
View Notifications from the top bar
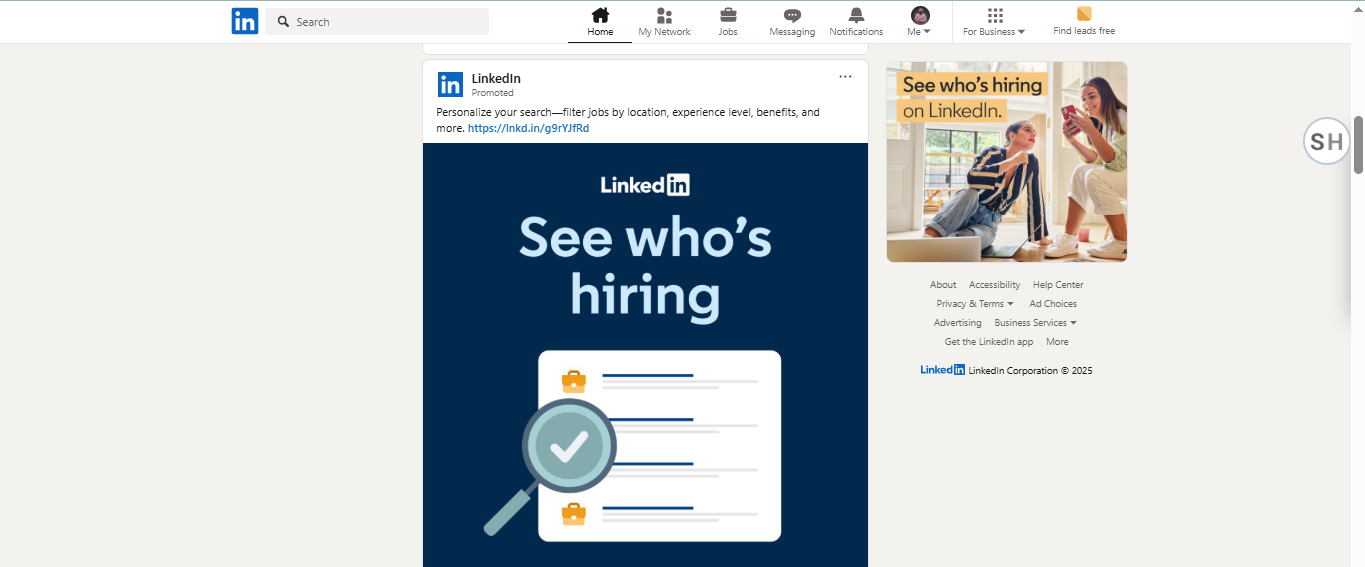coord(856,22)
